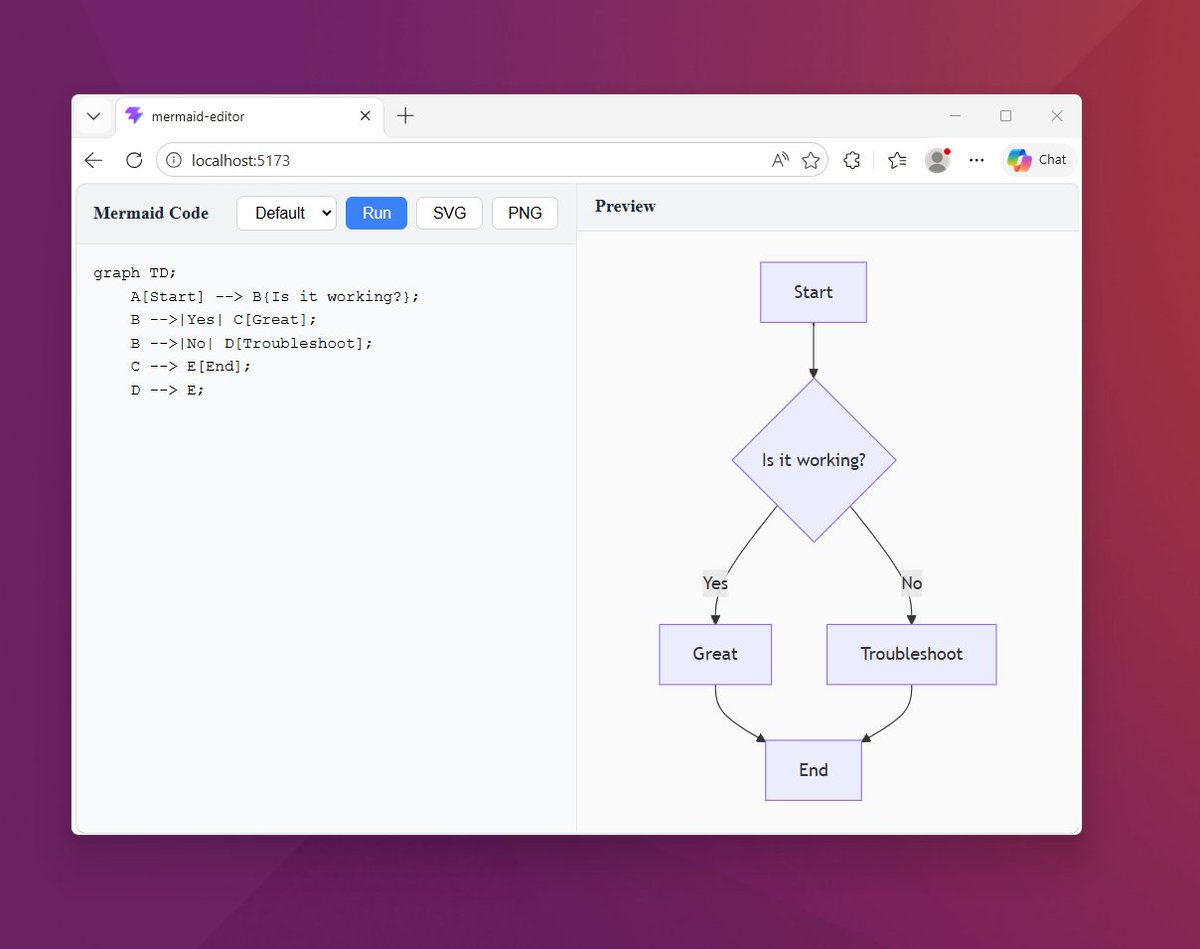This screenshot has height=949, width=1200.
Task: Open the Favorites list icon
Action: point(897,160)
